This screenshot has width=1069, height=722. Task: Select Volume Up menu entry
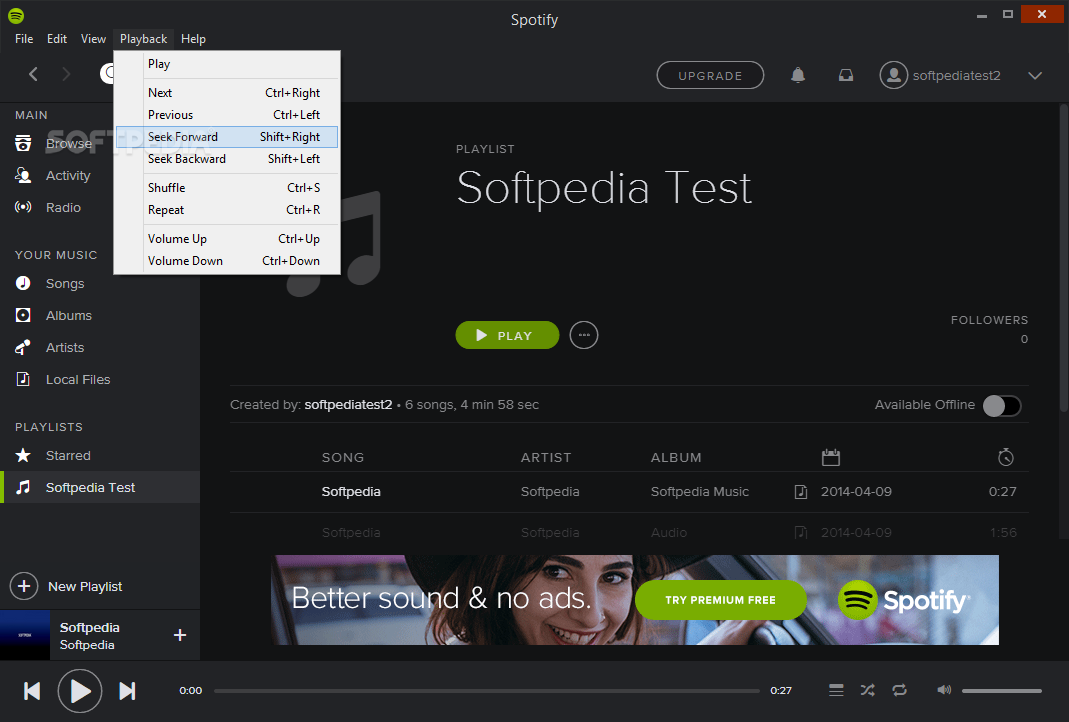click(x=226, y=239)
